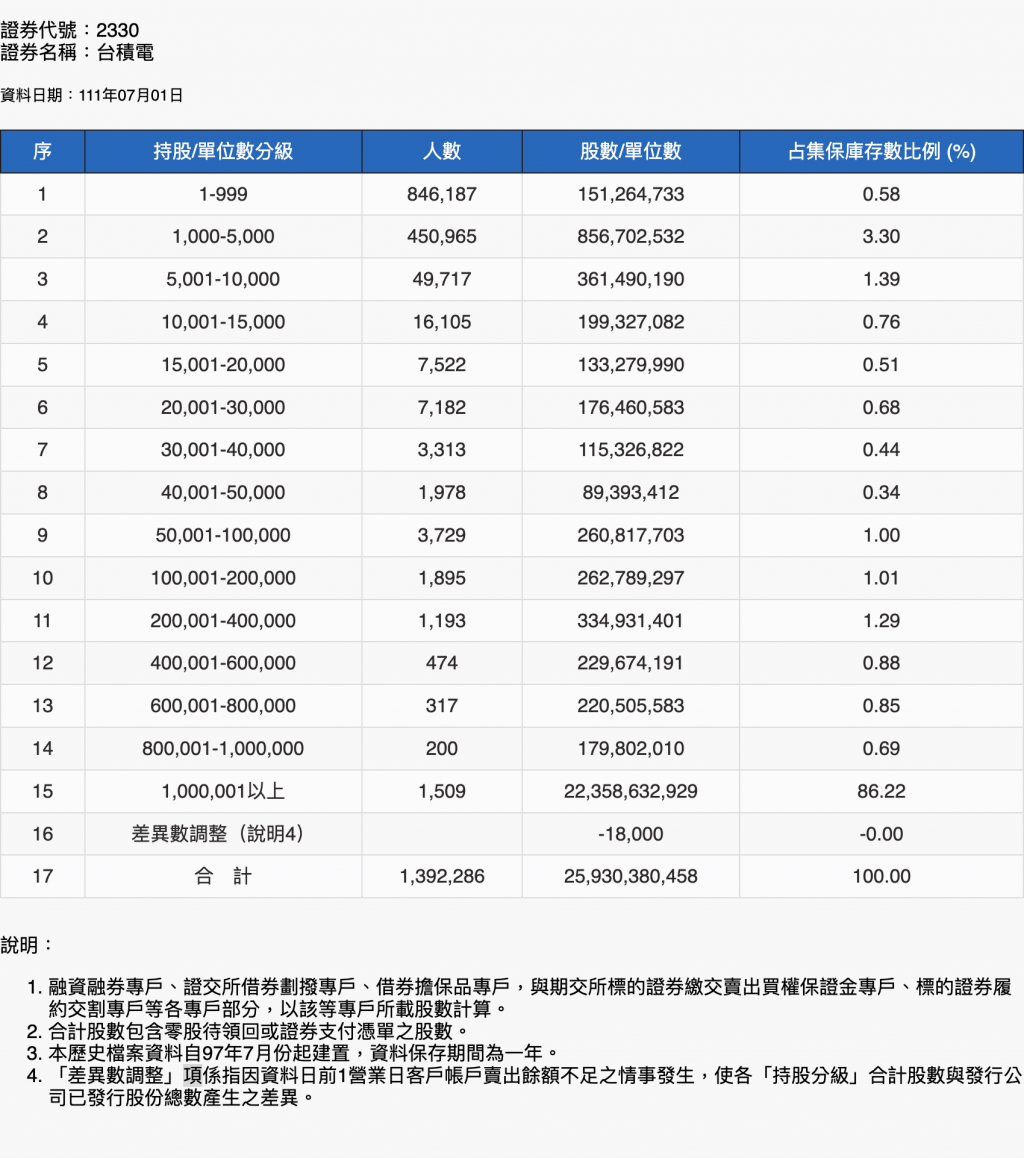This screenshot has height=1158, width=1024.
Task: Select the 3.30 percentage cell
Action: click(882, 236)
